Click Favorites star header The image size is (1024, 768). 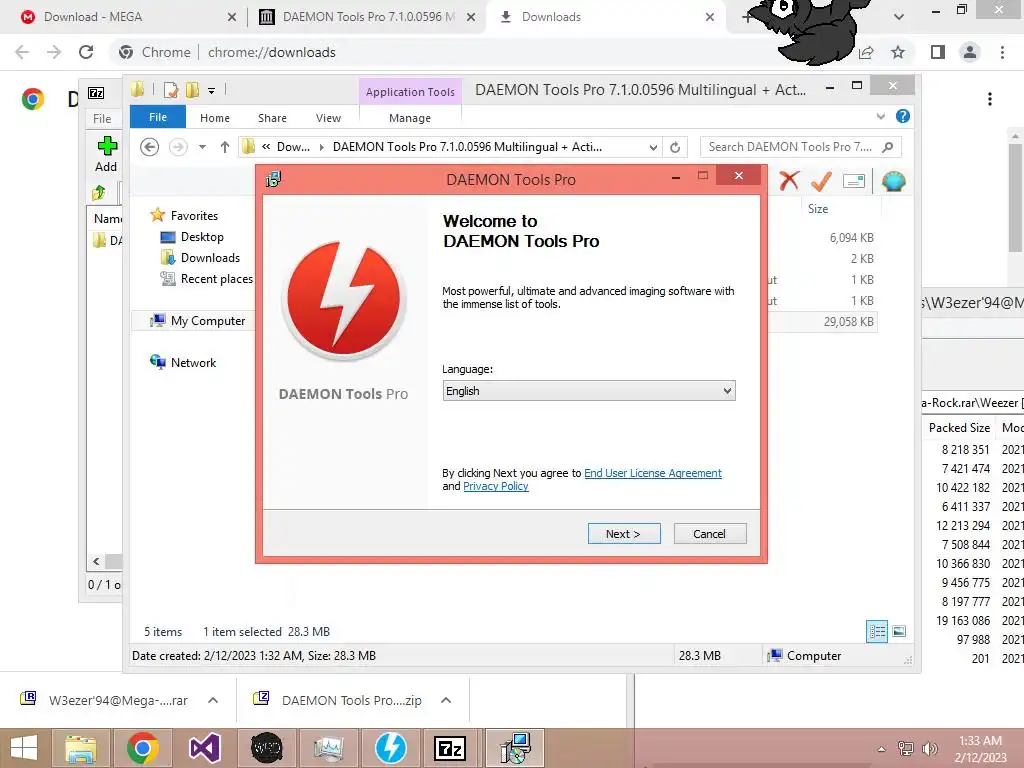[194, 216]
